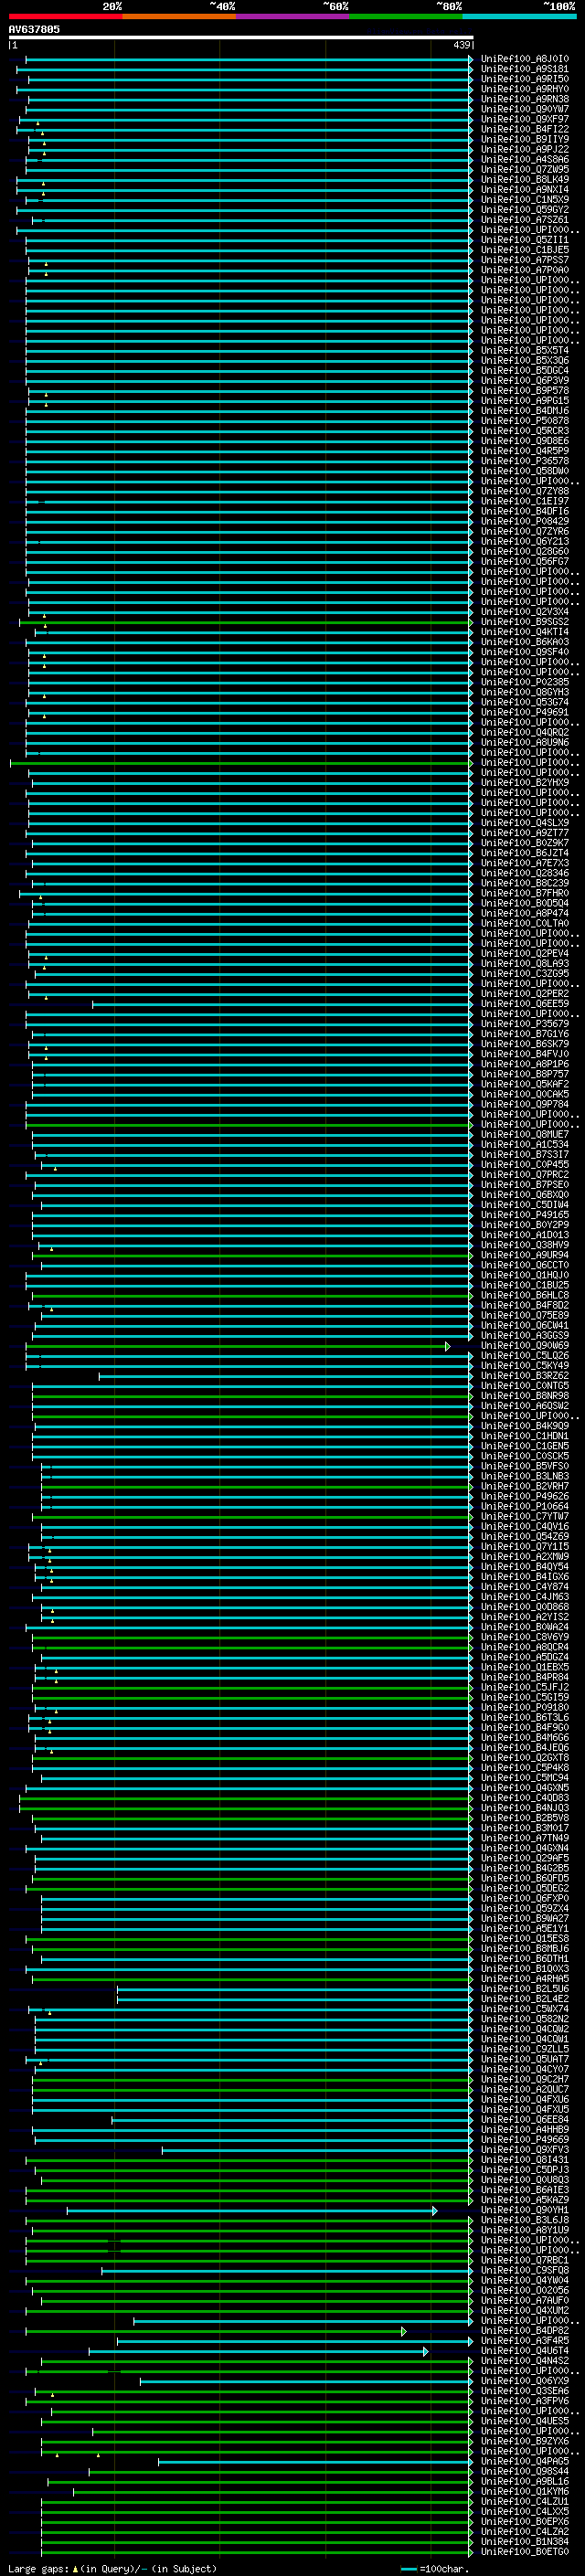Click the UniRef100_Q5UAT7 label

(525, 2059)
